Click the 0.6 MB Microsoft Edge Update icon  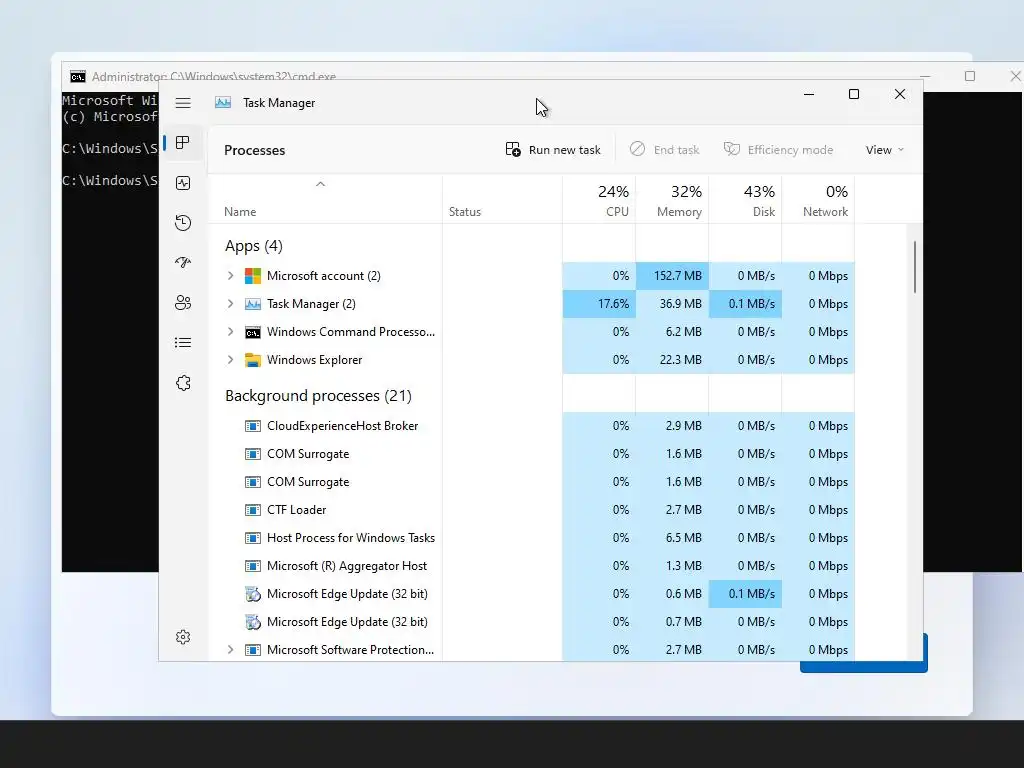point(253,594)
